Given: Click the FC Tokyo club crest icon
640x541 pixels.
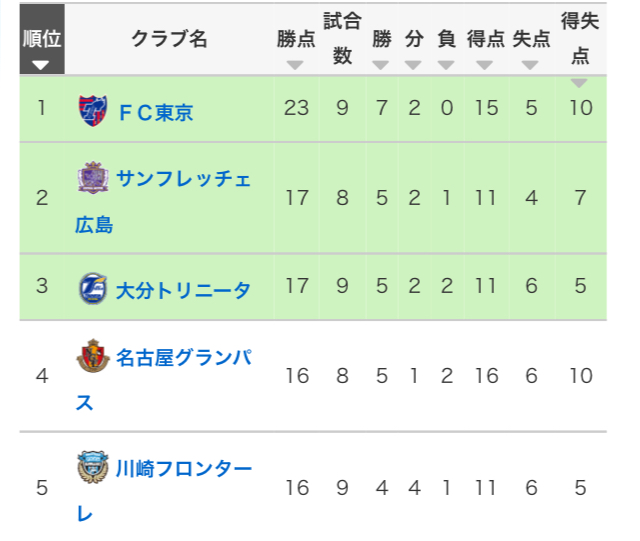Looking at the screenshot, I should (x=90, y=108).
